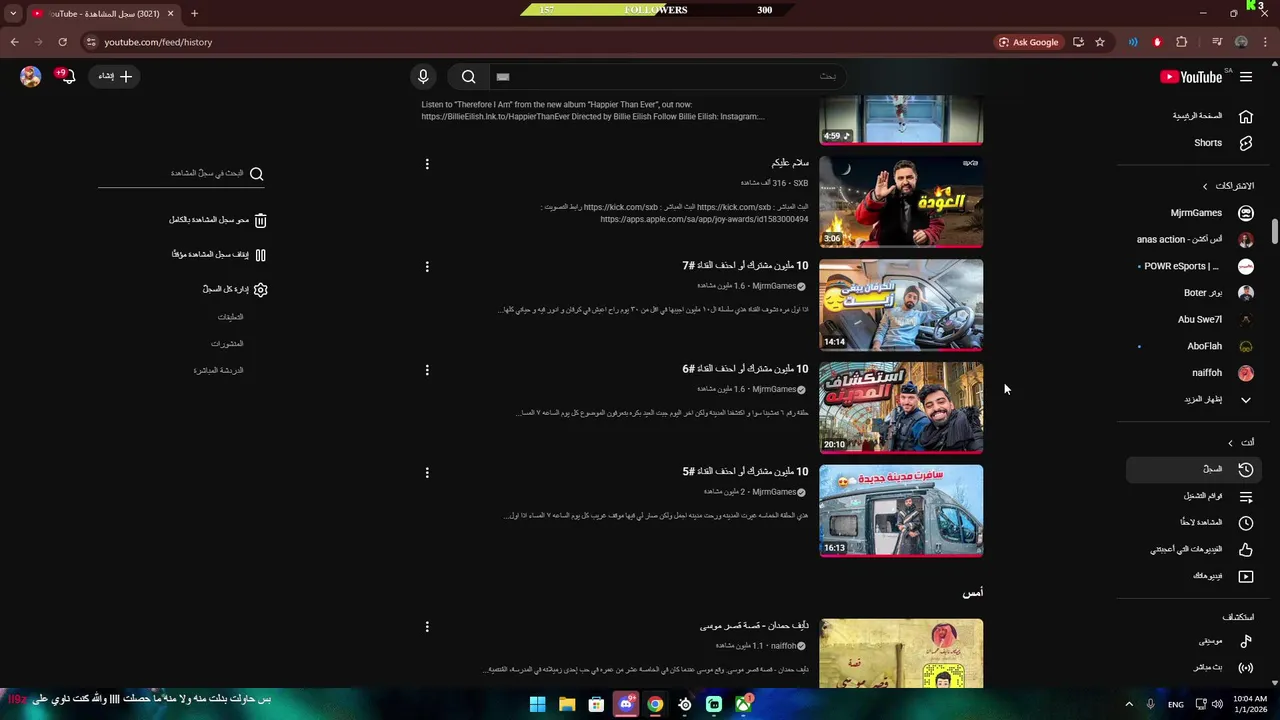1280x720 pixels.
Task: Reload the page in Chrome
Action: pyautogui.click(x=62, y=42)
